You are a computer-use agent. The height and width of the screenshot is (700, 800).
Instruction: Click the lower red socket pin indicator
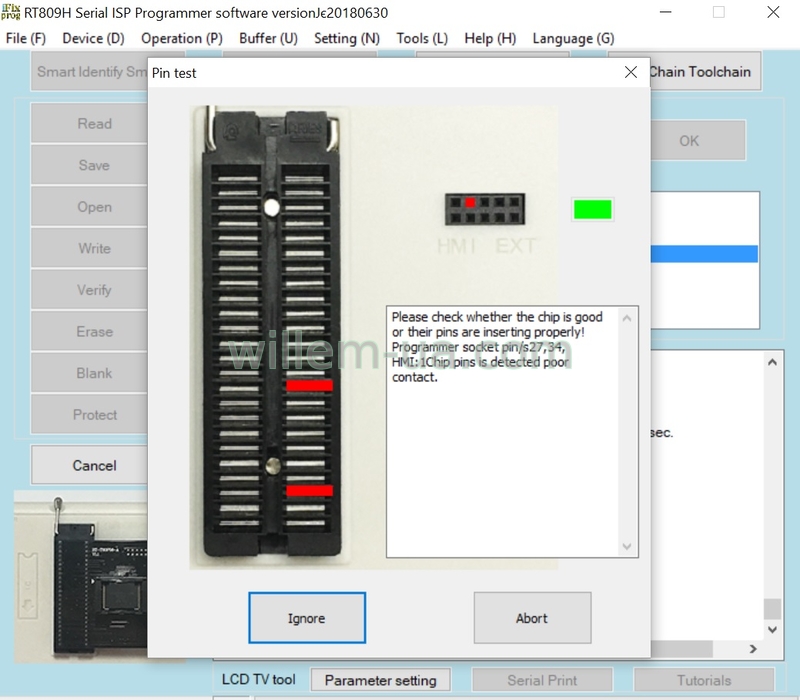click(310, 490)
